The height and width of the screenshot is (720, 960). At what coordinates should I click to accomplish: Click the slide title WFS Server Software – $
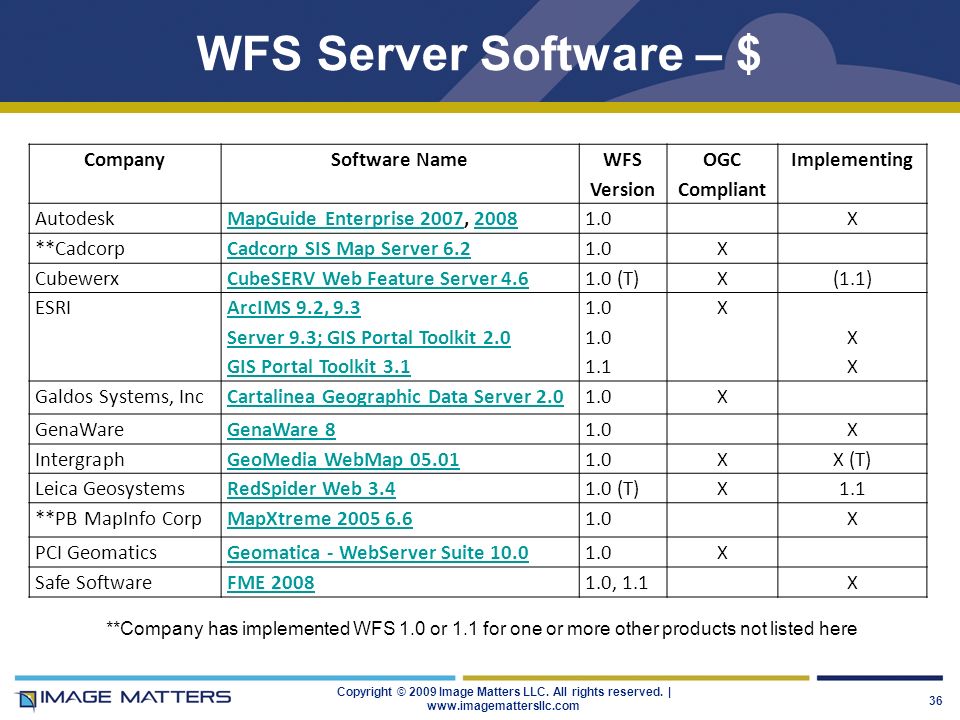coord(479,53)
